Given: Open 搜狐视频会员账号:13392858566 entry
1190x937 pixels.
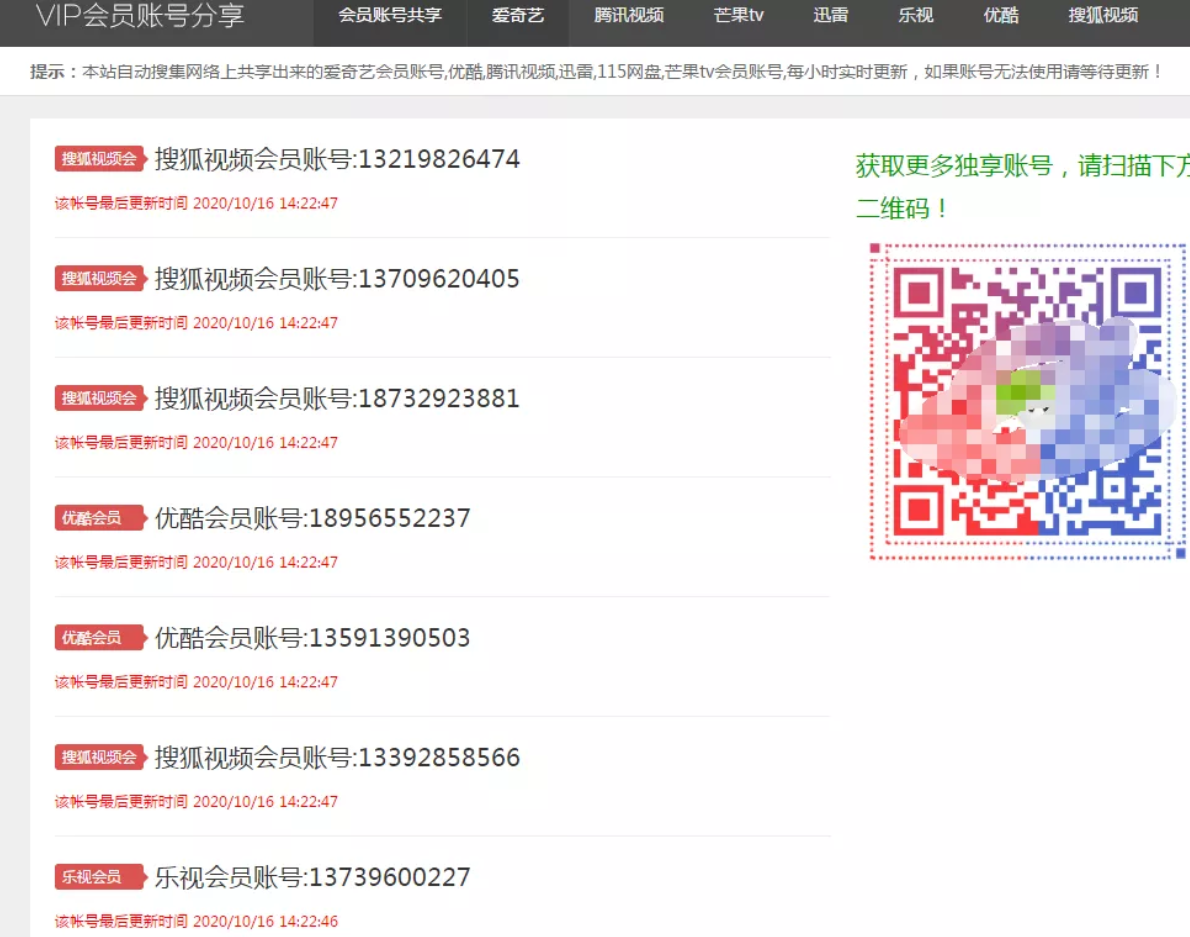Looking at the screenshot, I should [337, 757].
